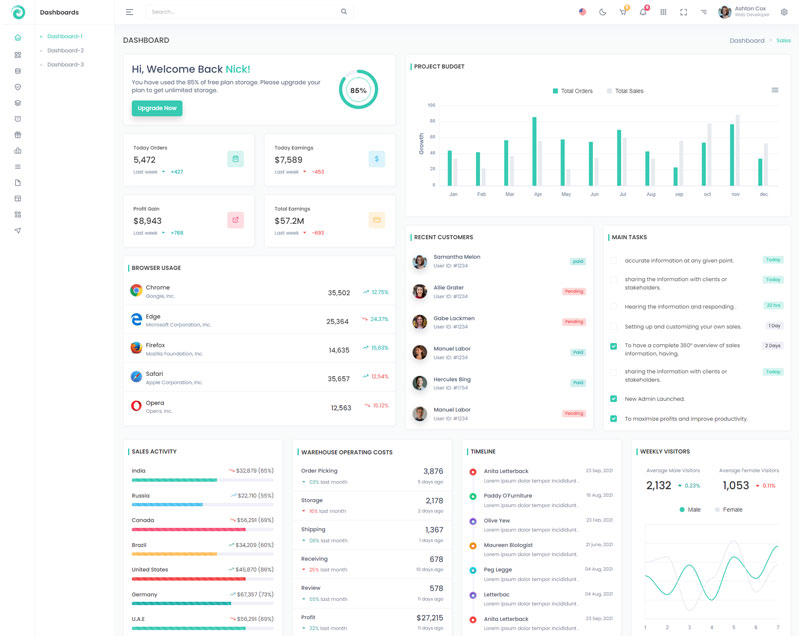Viewport: 800px width, 636px height.
Task: Open the shopping cart icon
Action: coord(623,12)
